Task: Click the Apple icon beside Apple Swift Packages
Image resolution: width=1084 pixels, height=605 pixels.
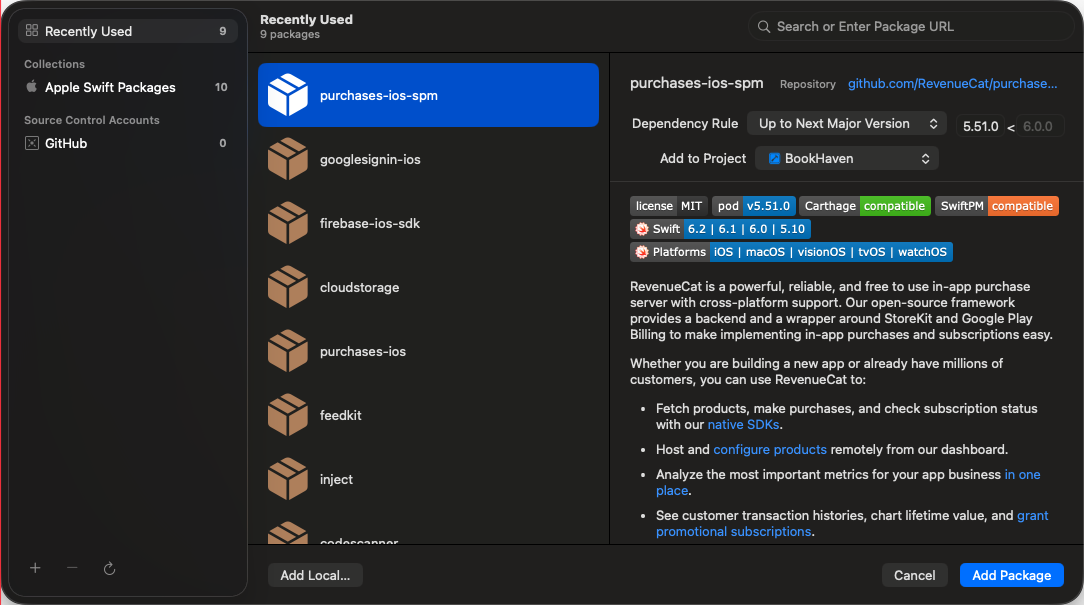Action: click(30, 87)
